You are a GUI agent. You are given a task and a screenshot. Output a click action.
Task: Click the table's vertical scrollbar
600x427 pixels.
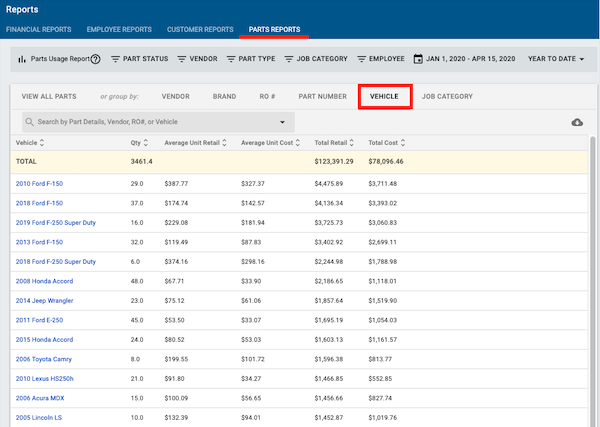point(593,281)
